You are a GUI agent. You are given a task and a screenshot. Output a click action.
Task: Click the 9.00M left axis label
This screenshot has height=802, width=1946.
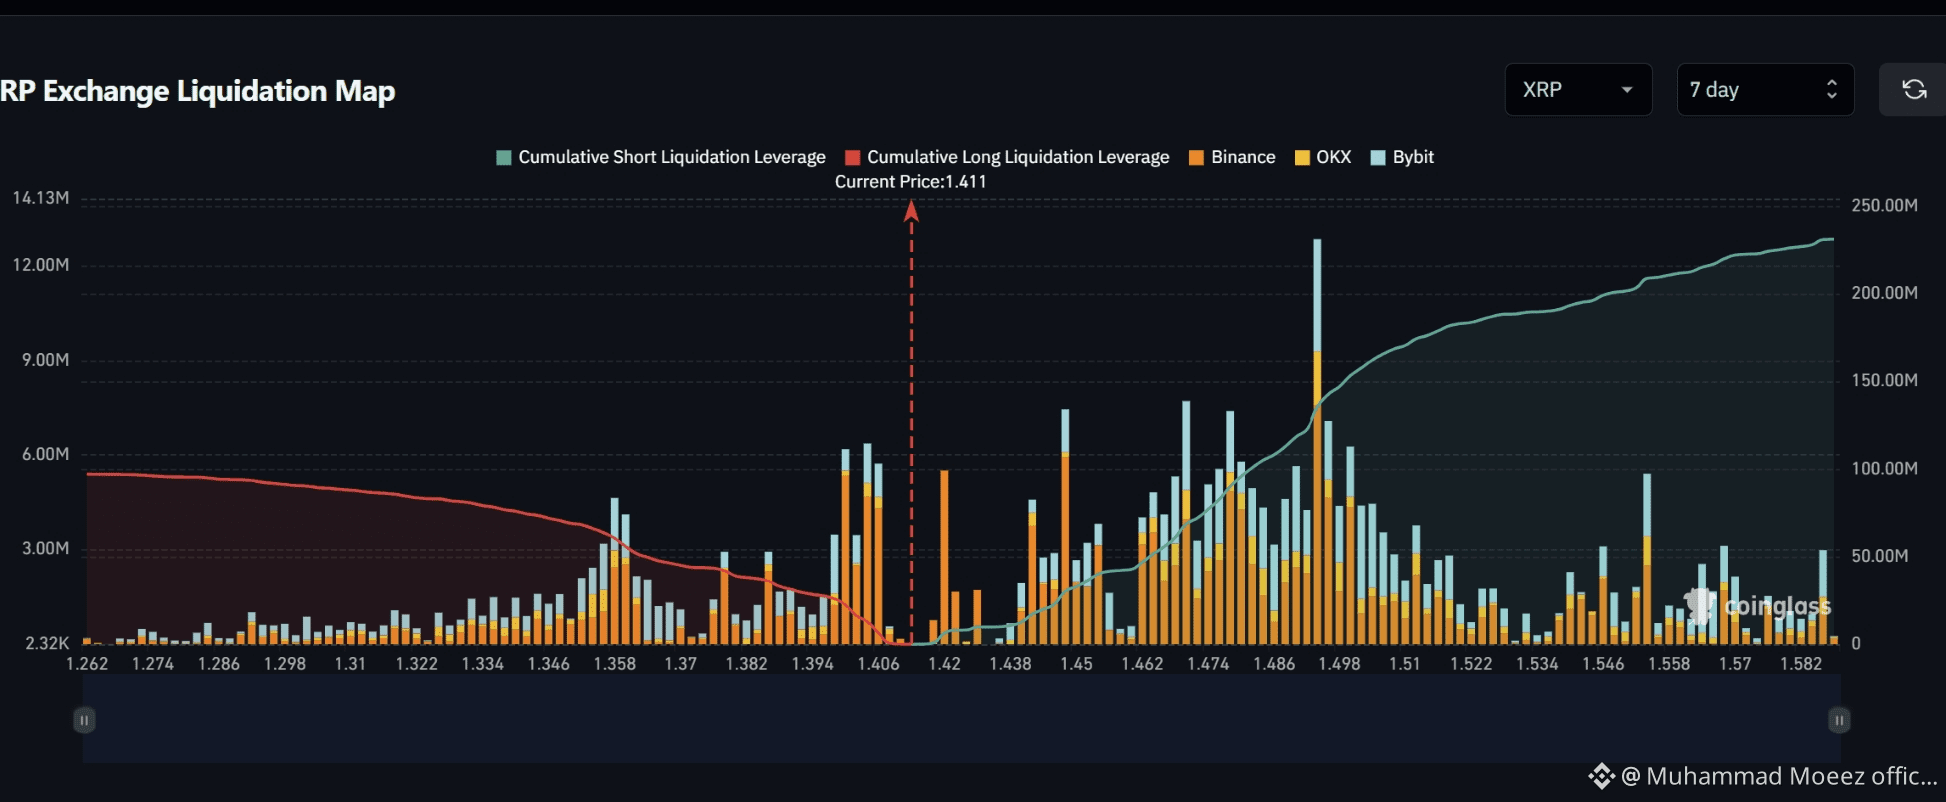click(46, 360)
